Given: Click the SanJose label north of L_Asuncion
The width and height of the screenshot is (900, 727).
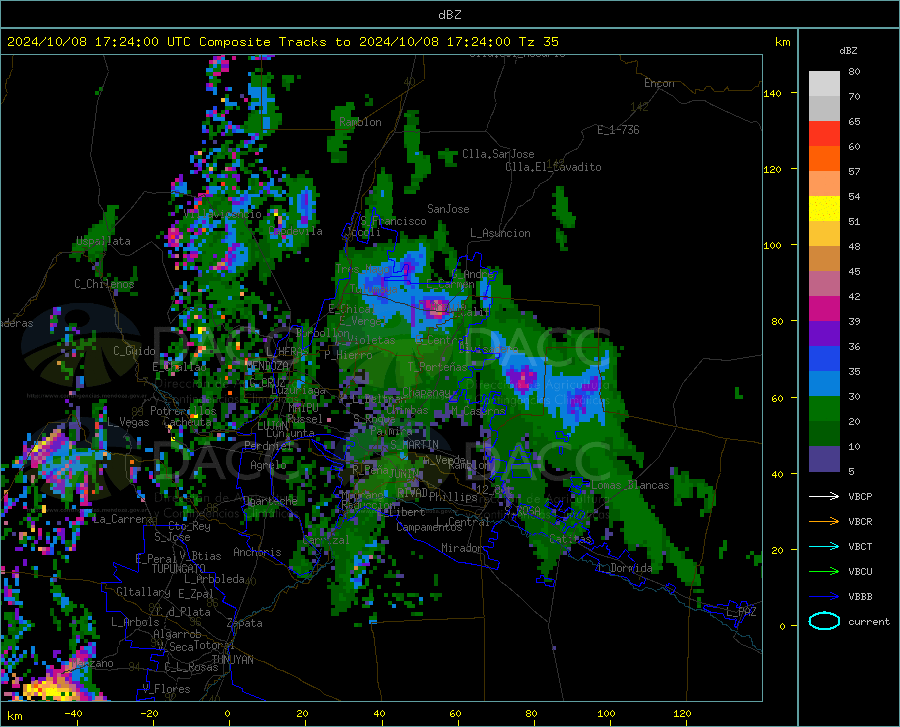Looking at the screenshot, I should [448, 209].
